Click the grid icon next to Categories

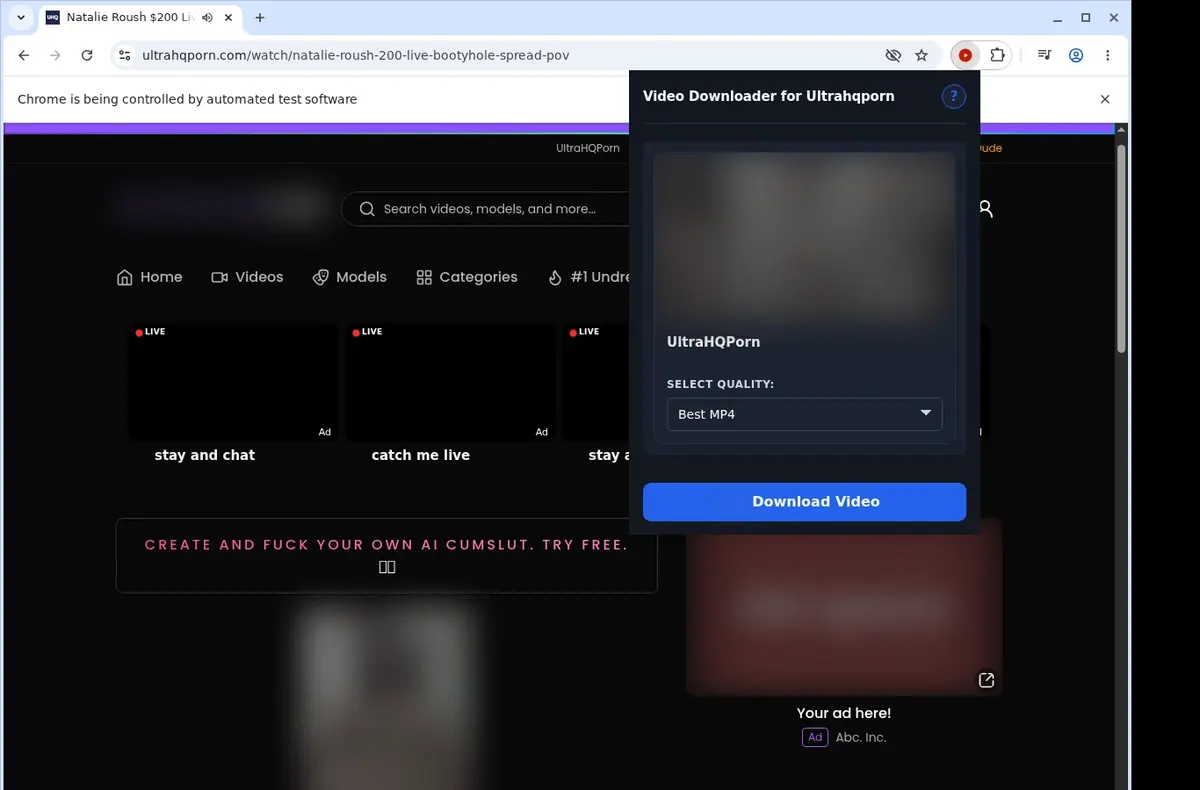[x=424, y=278]
